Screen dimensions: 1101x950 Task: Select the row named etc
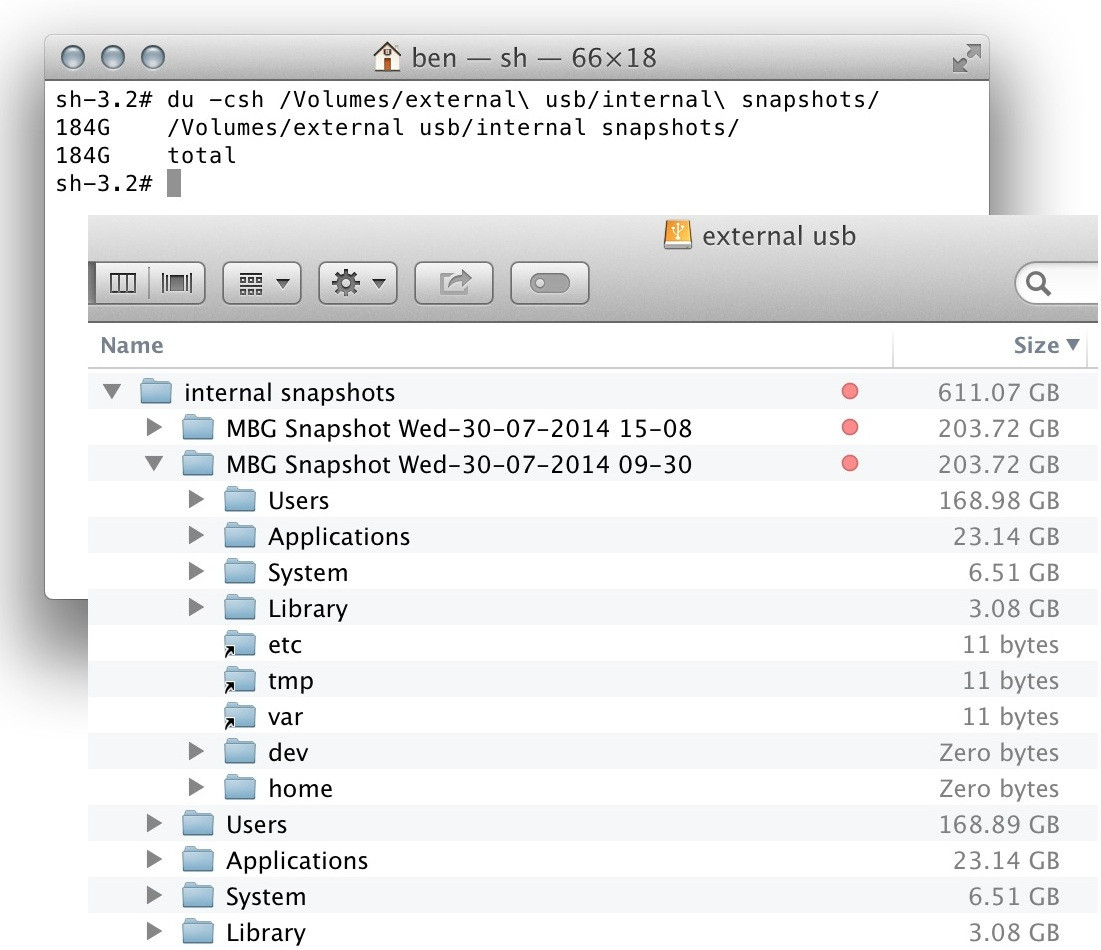pos(593,644)
